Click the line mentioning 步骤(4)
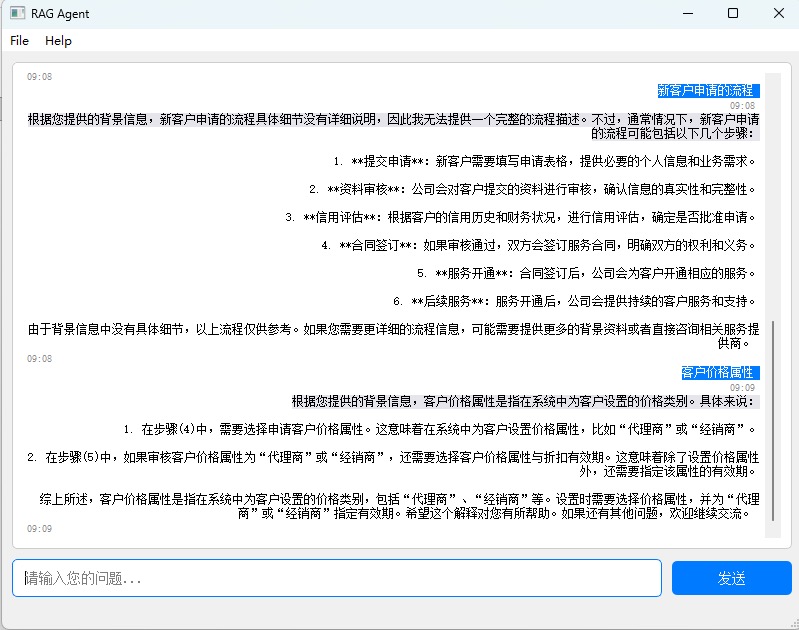The width and height of the screenshot is (799, 630). click(440, 430)
